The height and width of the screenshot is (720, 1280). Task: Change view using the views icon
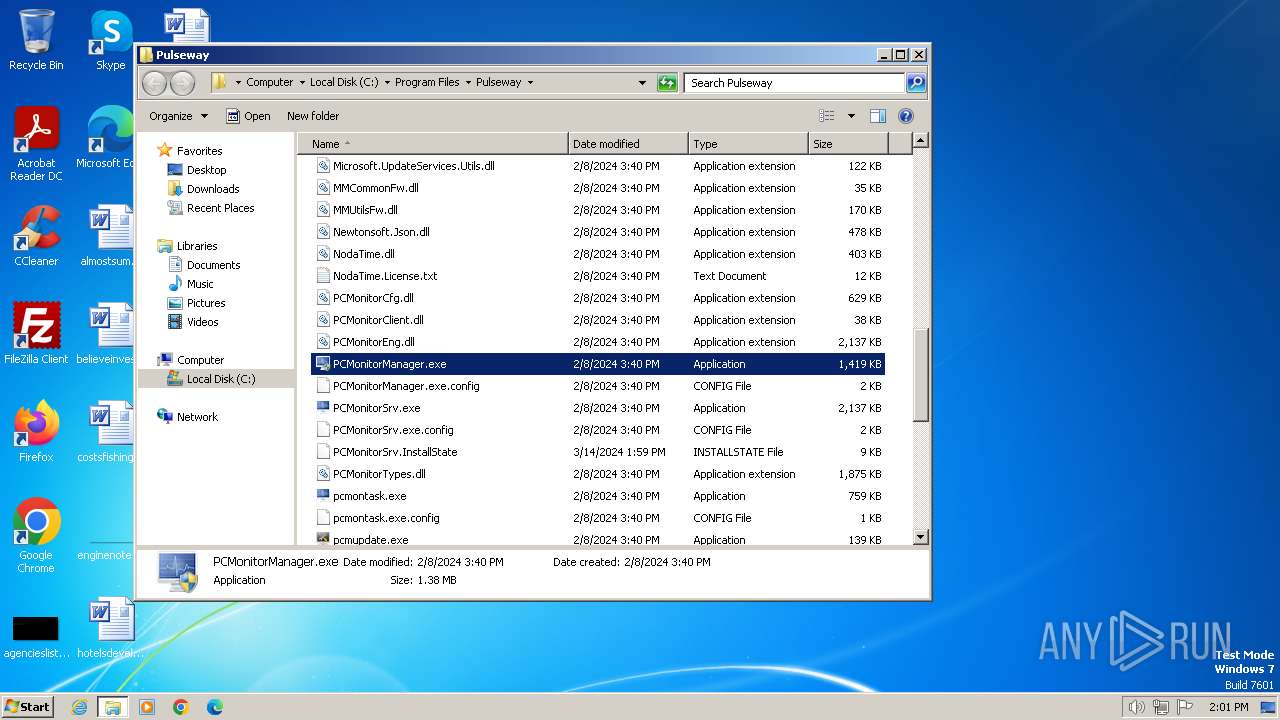[826, 116]
